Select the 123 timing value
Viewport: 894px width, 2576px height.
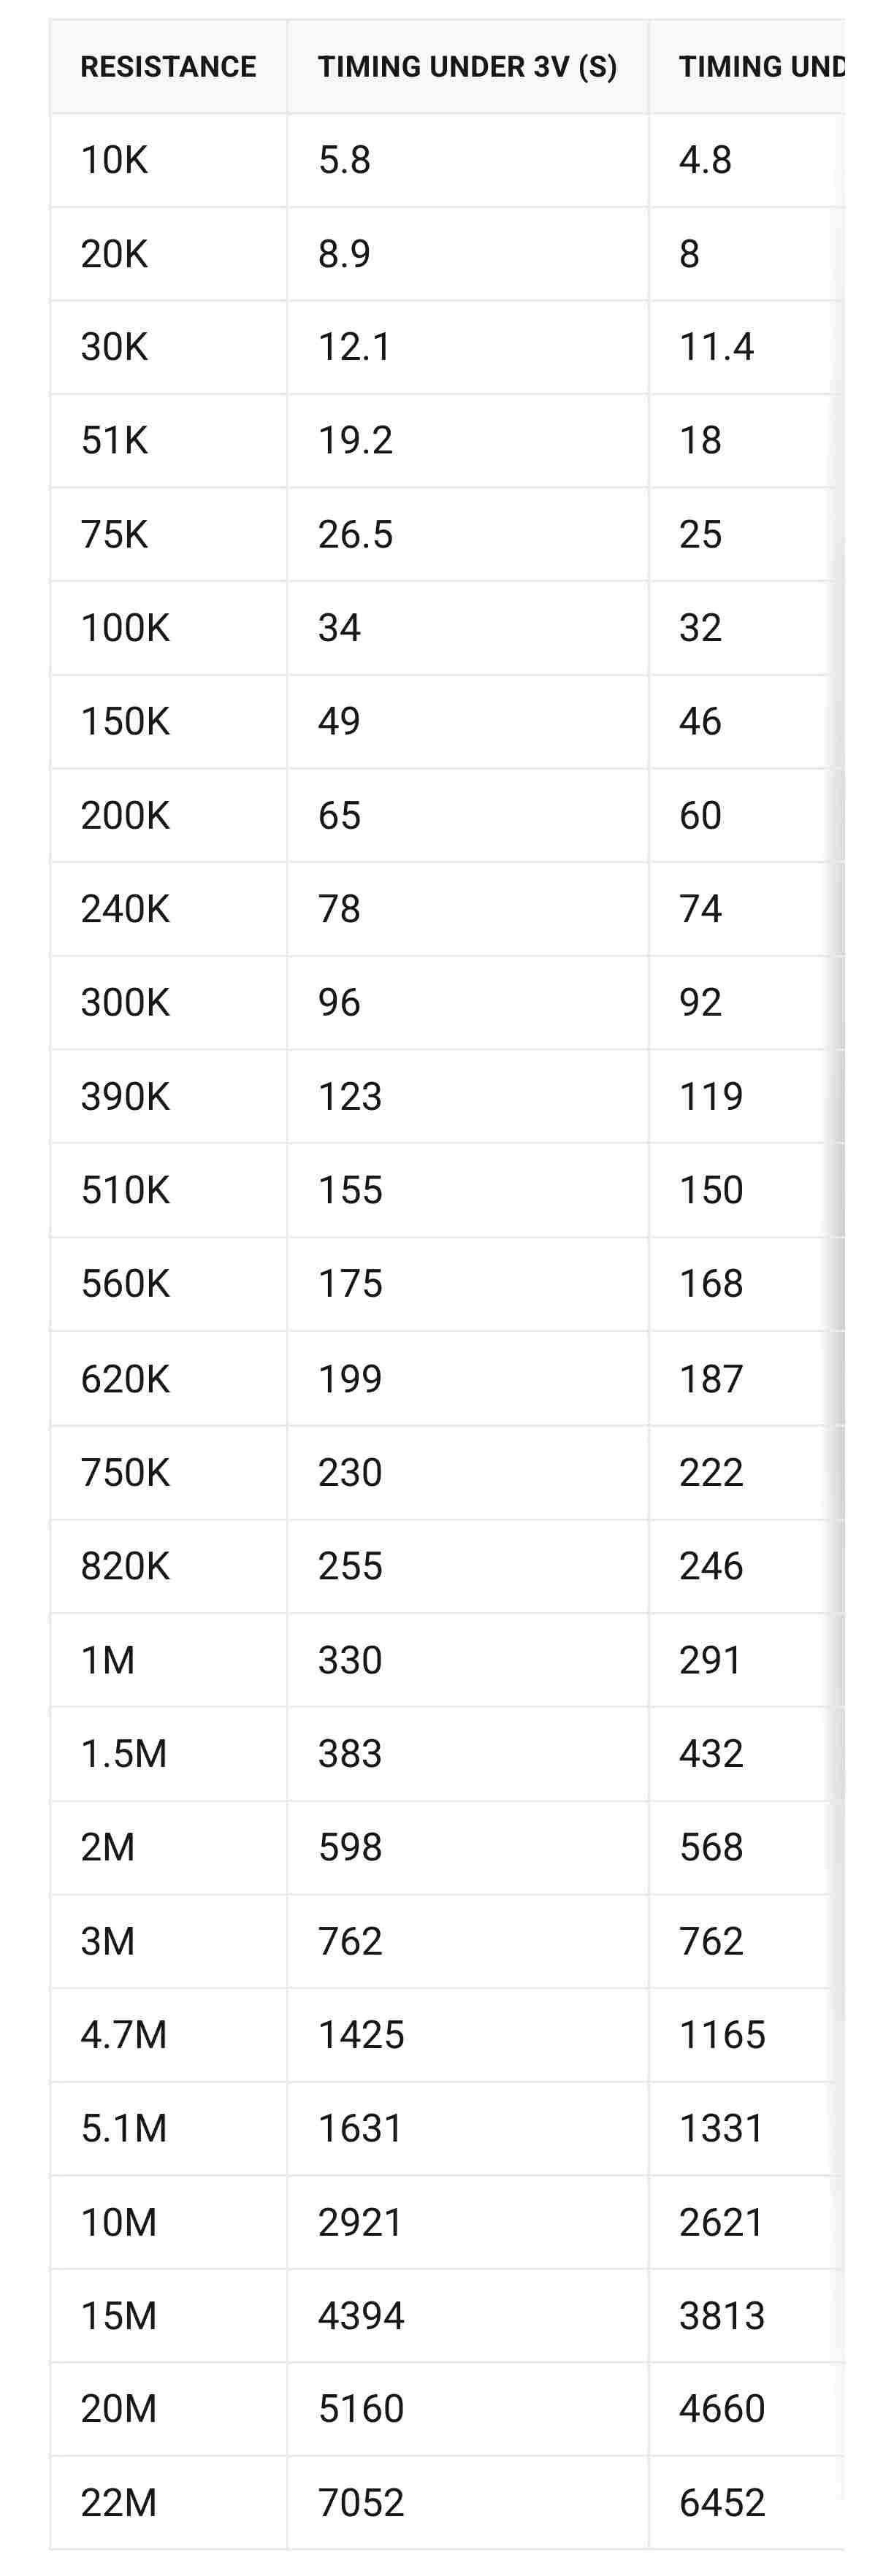coord(350,1097)
